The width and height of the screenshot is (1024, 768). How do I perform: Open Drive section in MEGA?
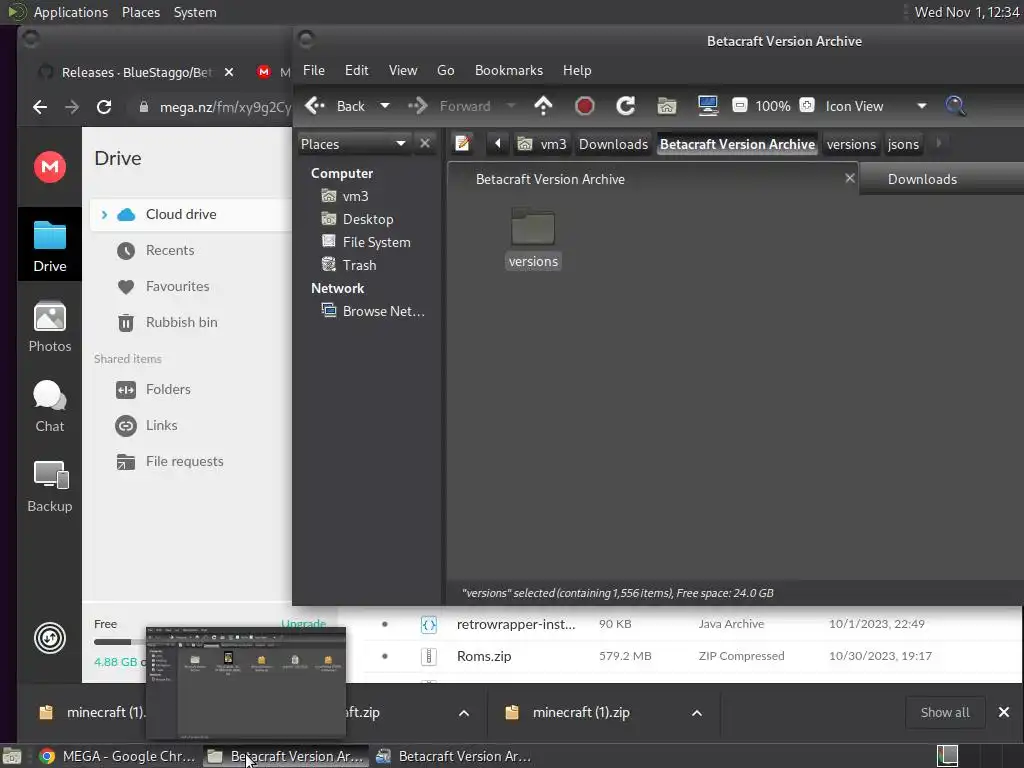(x=50, y=246)
